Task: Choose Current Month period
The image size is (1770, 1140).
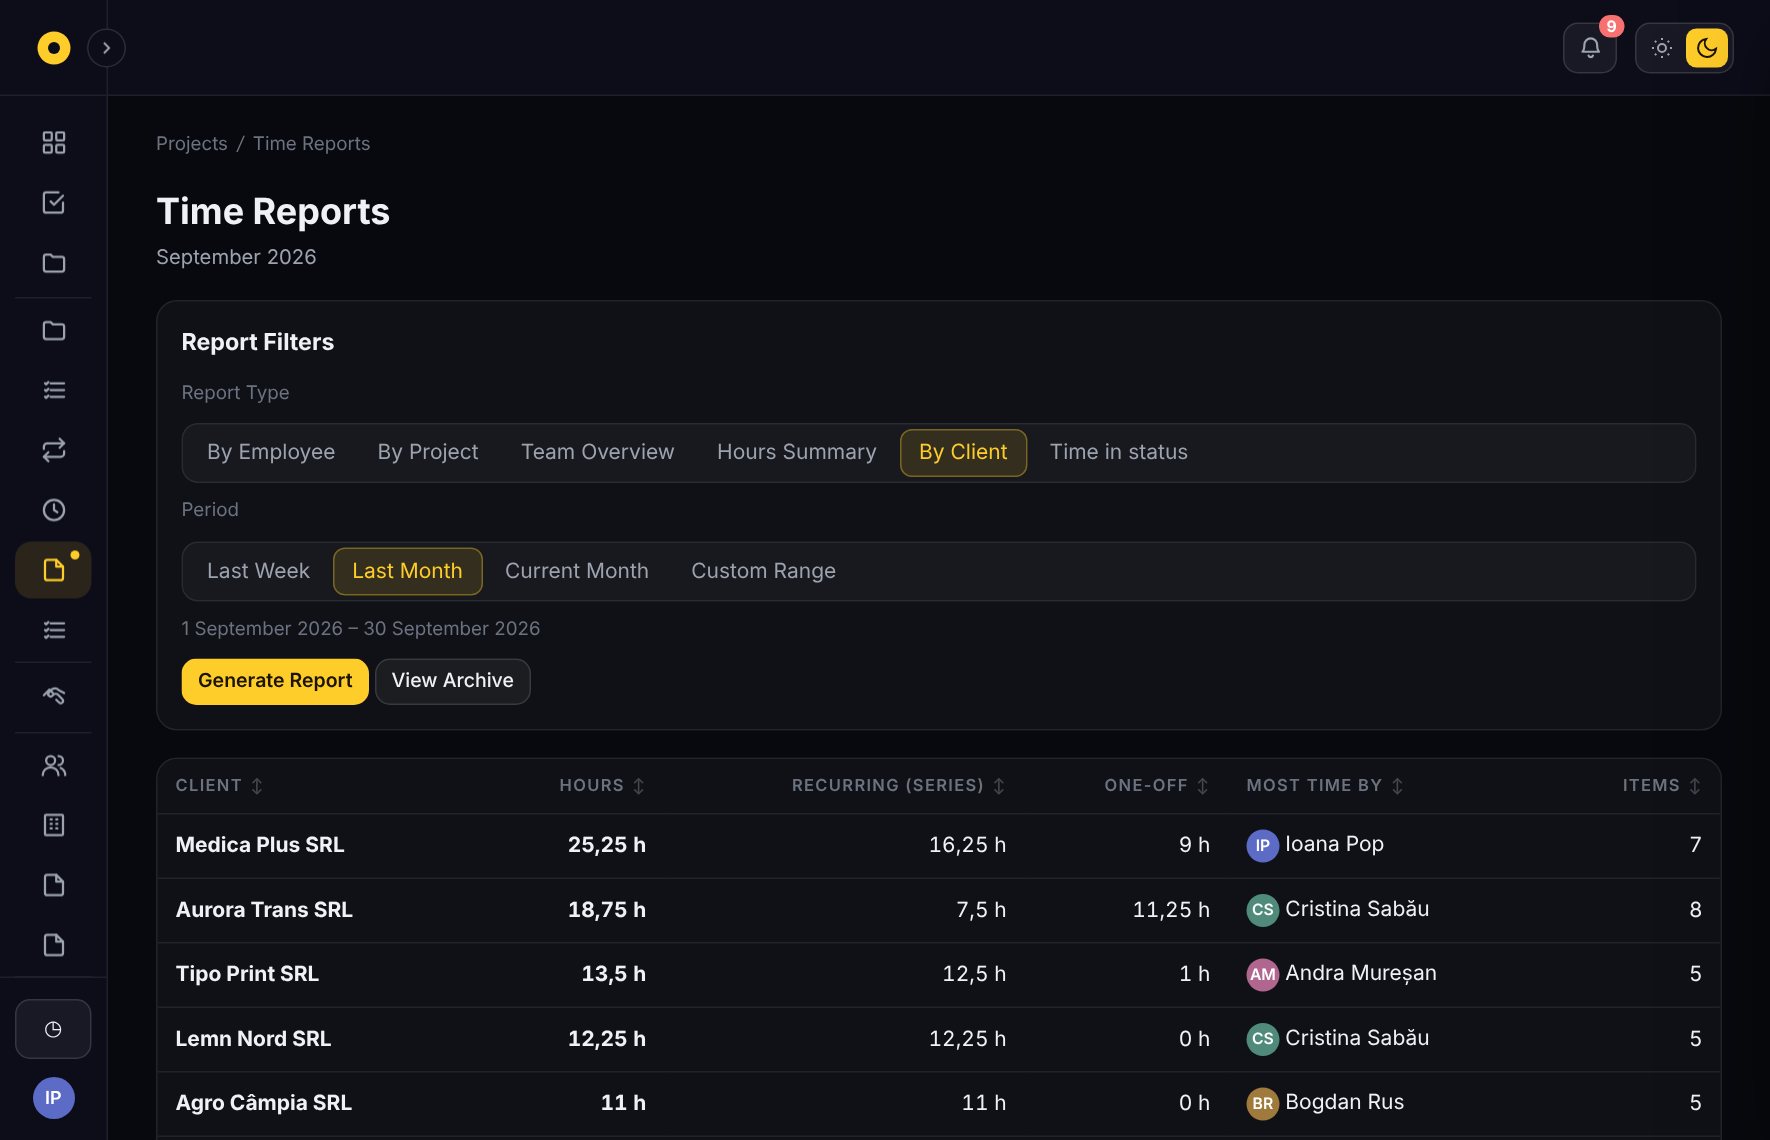Action: point(577,571)
